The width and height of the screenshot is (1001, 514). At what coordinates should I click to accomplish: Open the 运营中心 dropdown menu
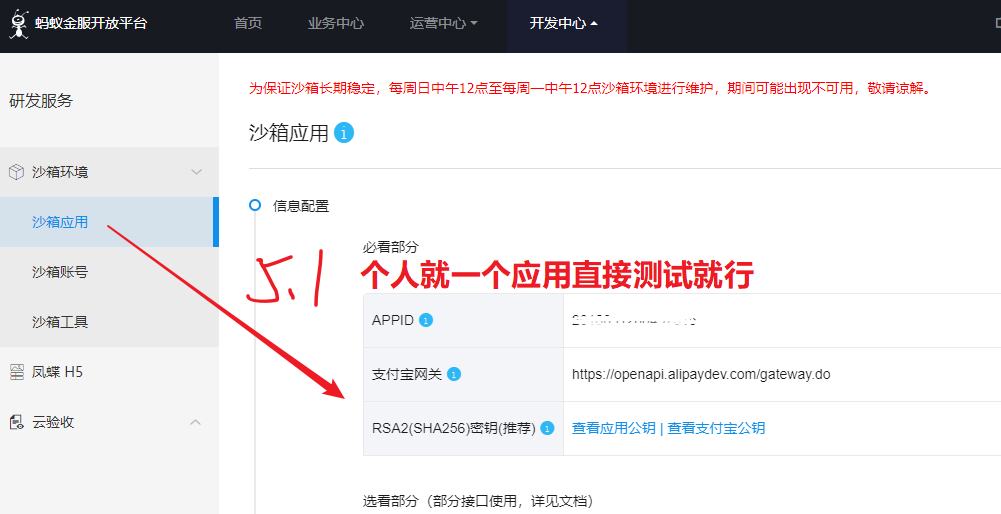tap(443, 24)
